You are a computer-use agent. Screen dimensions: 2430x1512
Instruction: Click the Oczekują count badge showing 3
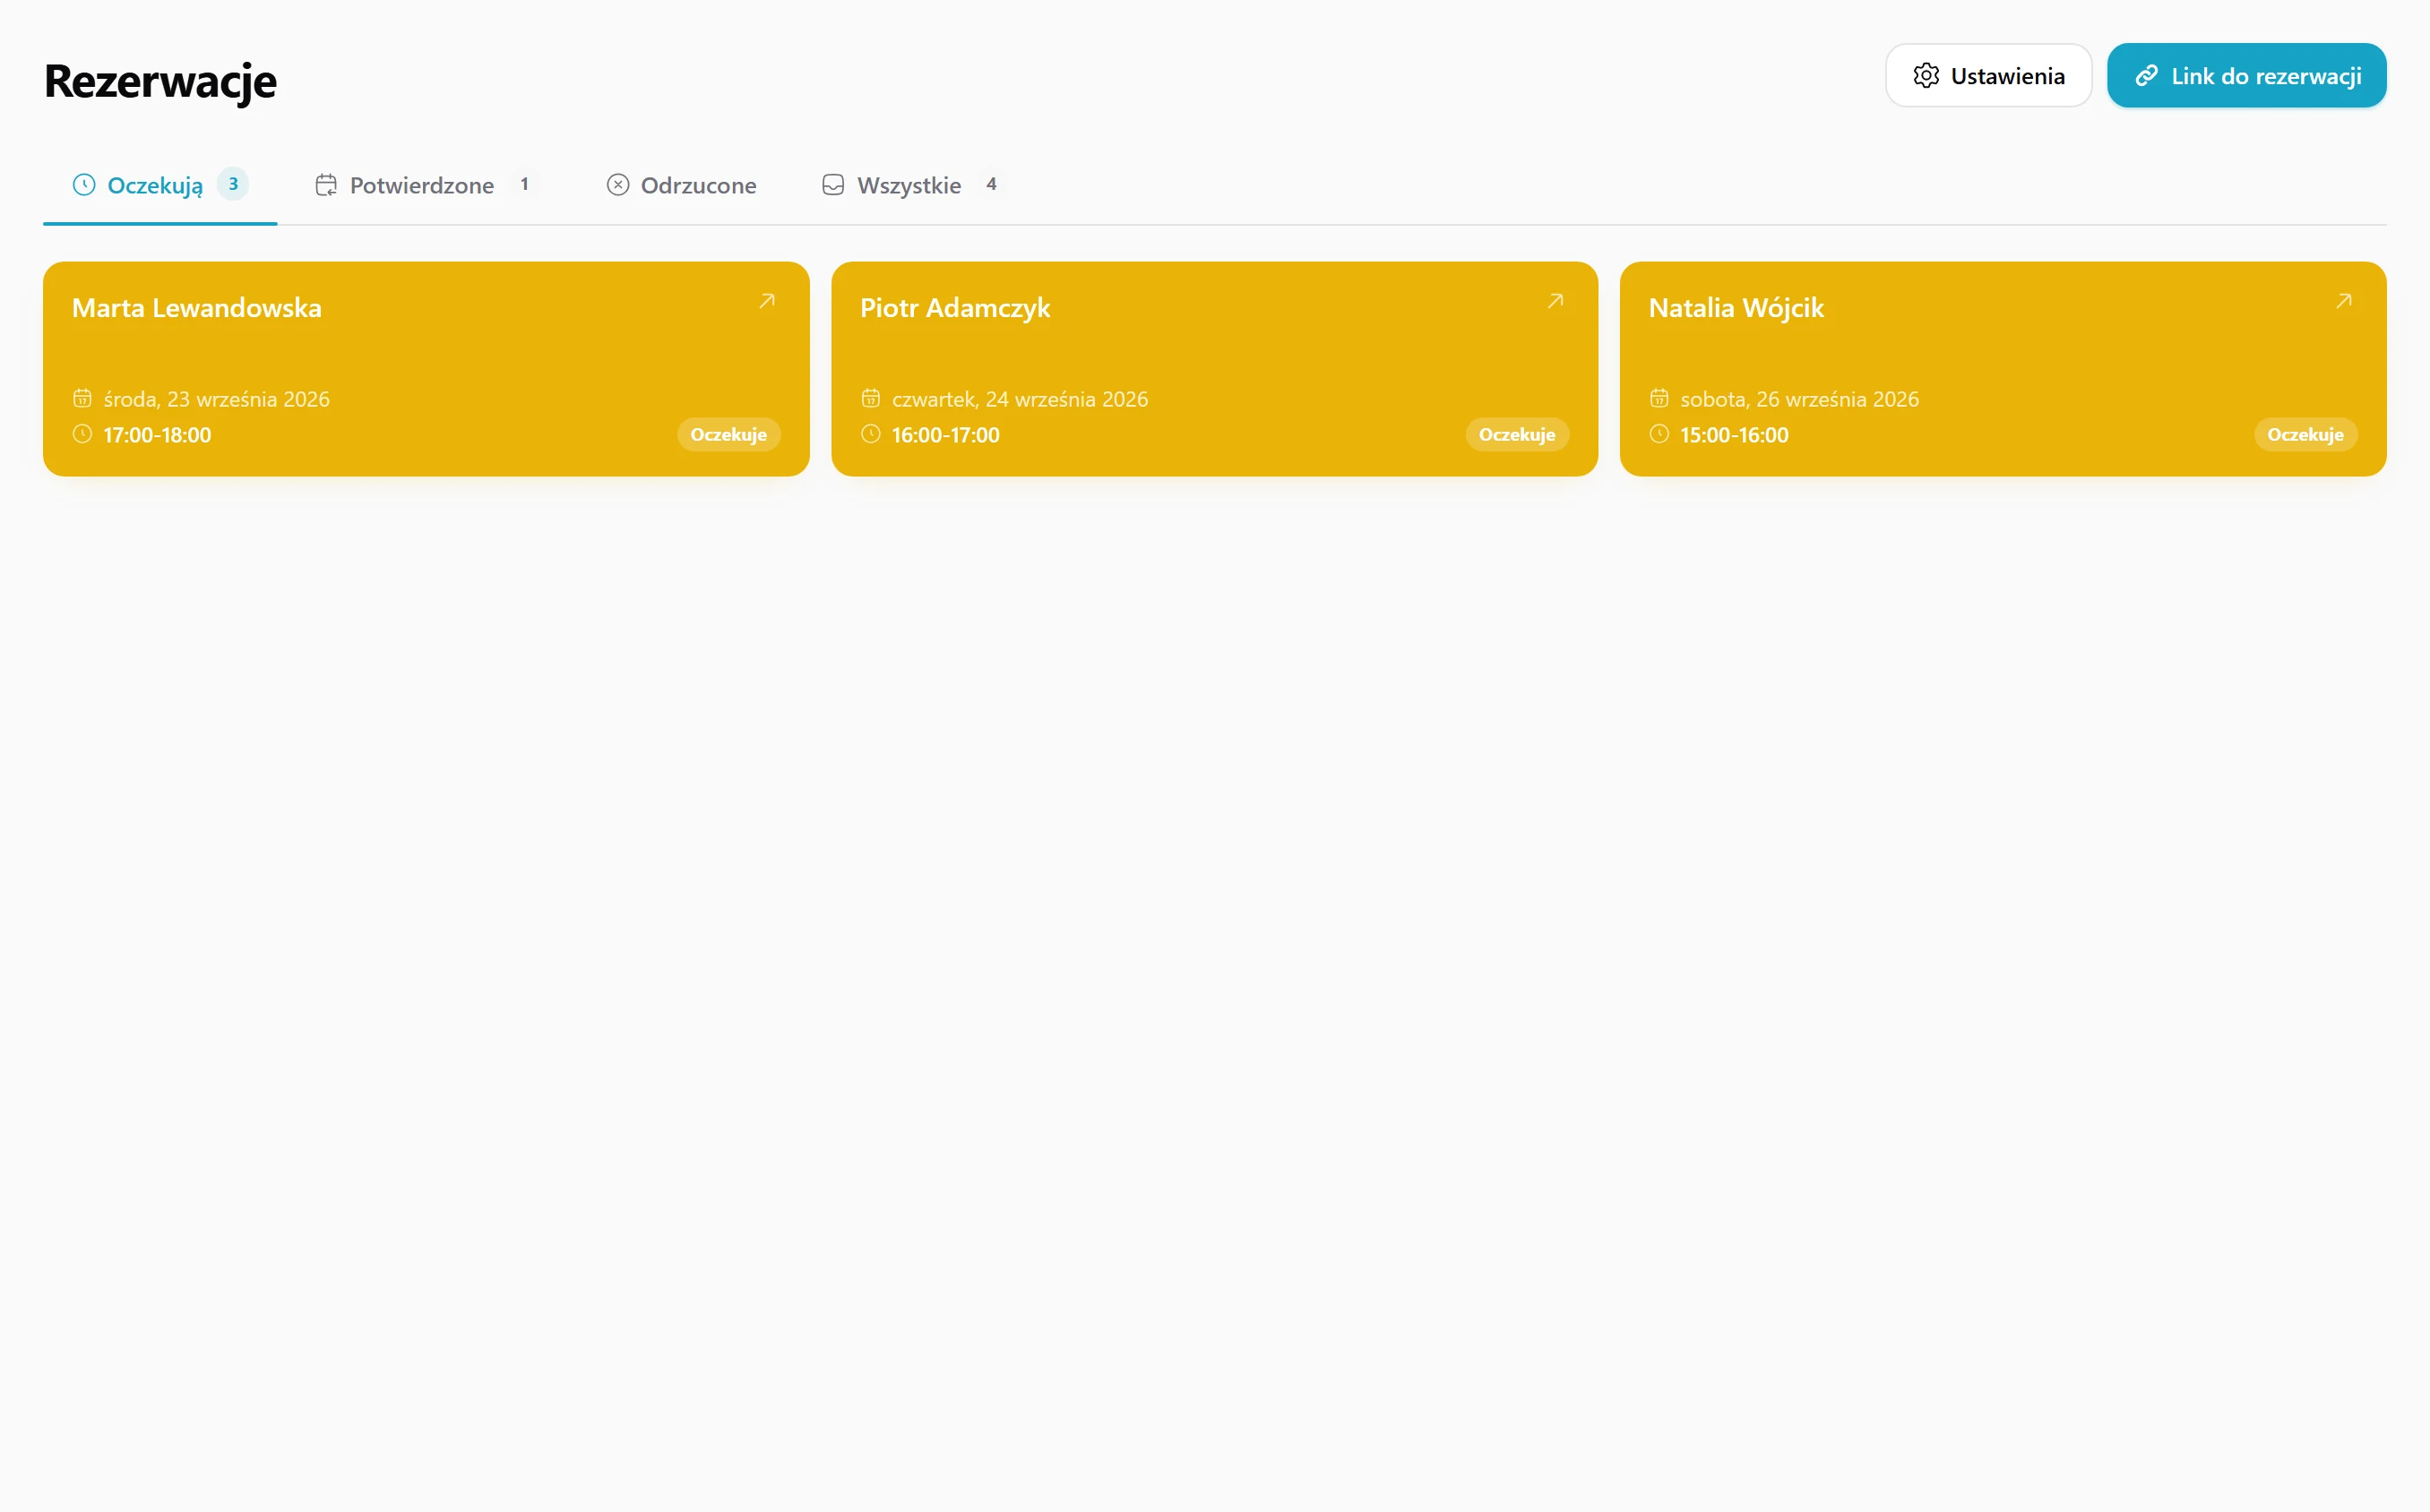(x=233, y=184)
